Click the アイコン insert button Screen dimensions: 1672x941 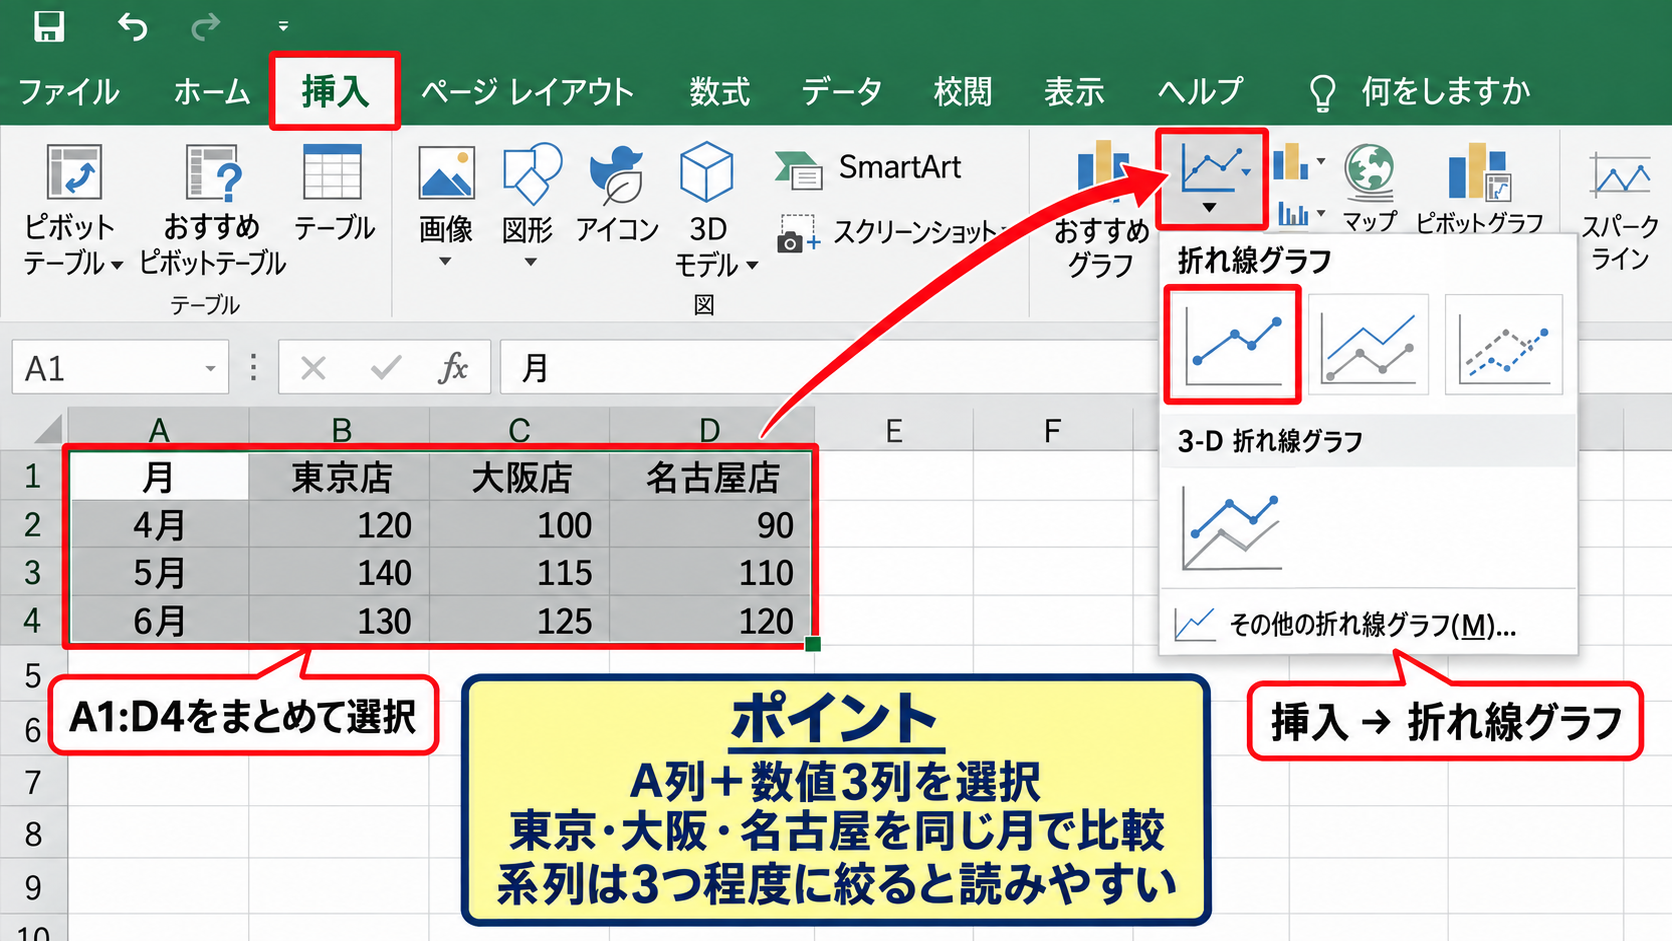pos(617,193)
